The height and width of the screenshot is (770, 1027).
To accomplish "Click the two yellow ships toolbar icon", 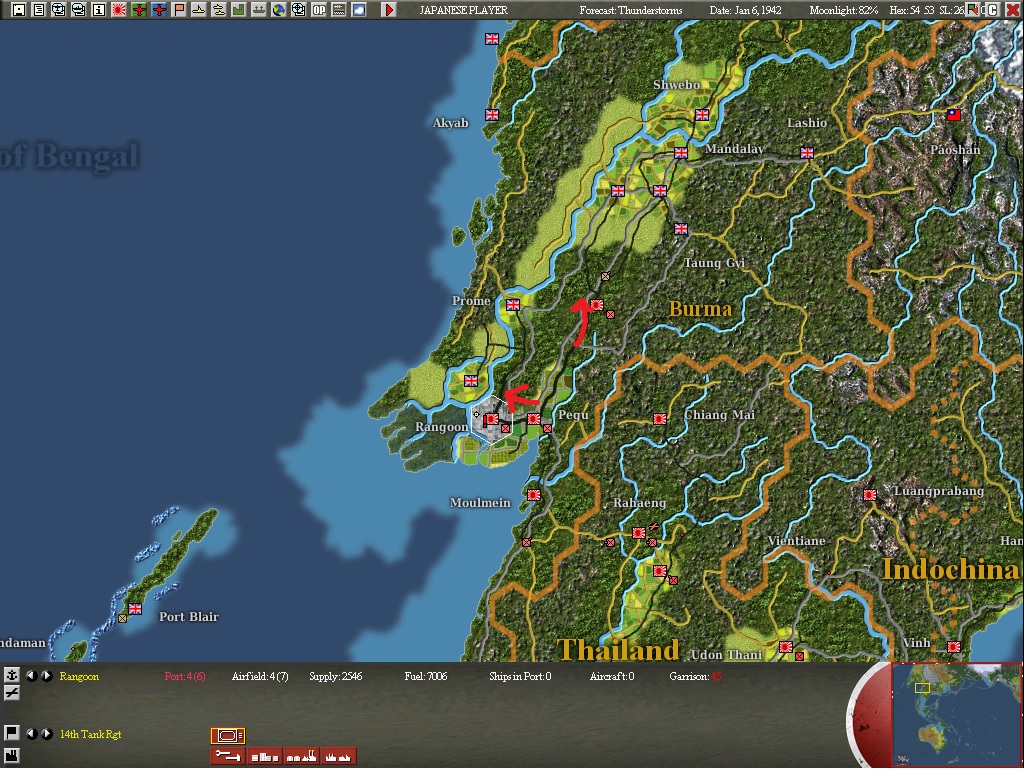I will pos(219,10).
